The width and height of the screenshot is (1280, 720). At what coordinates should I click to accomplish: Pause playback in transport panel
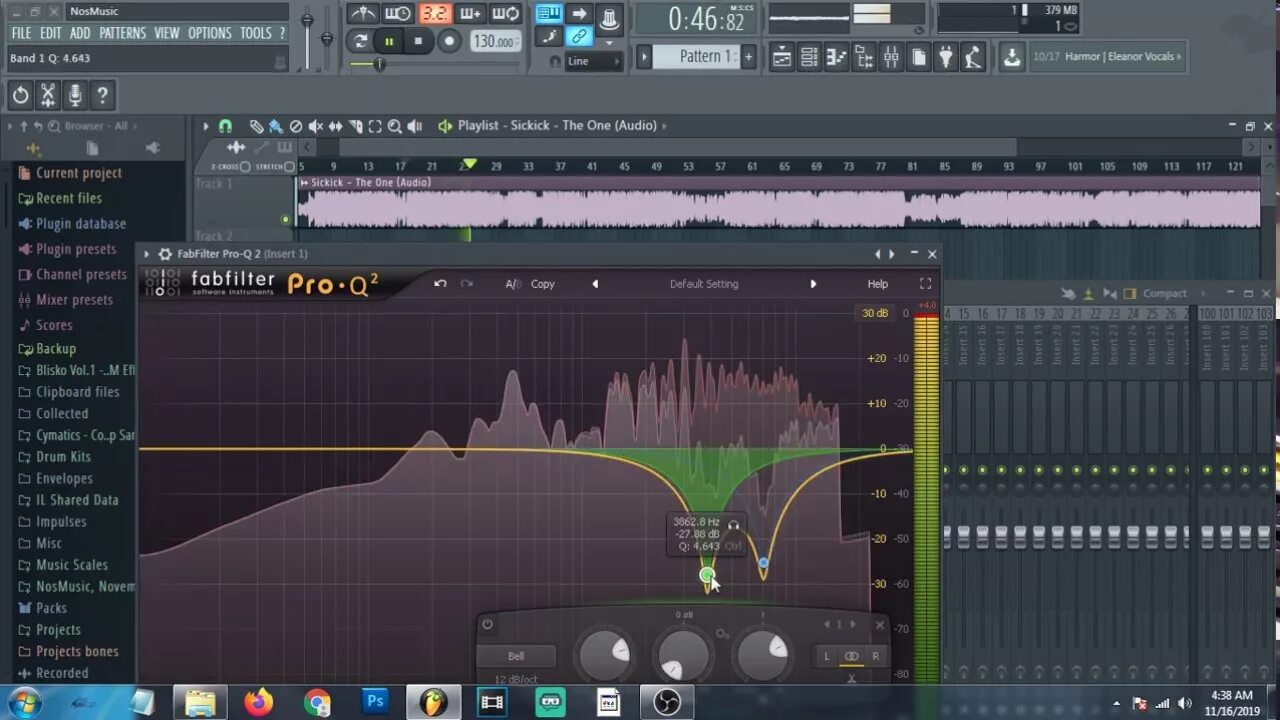(389, 41)
